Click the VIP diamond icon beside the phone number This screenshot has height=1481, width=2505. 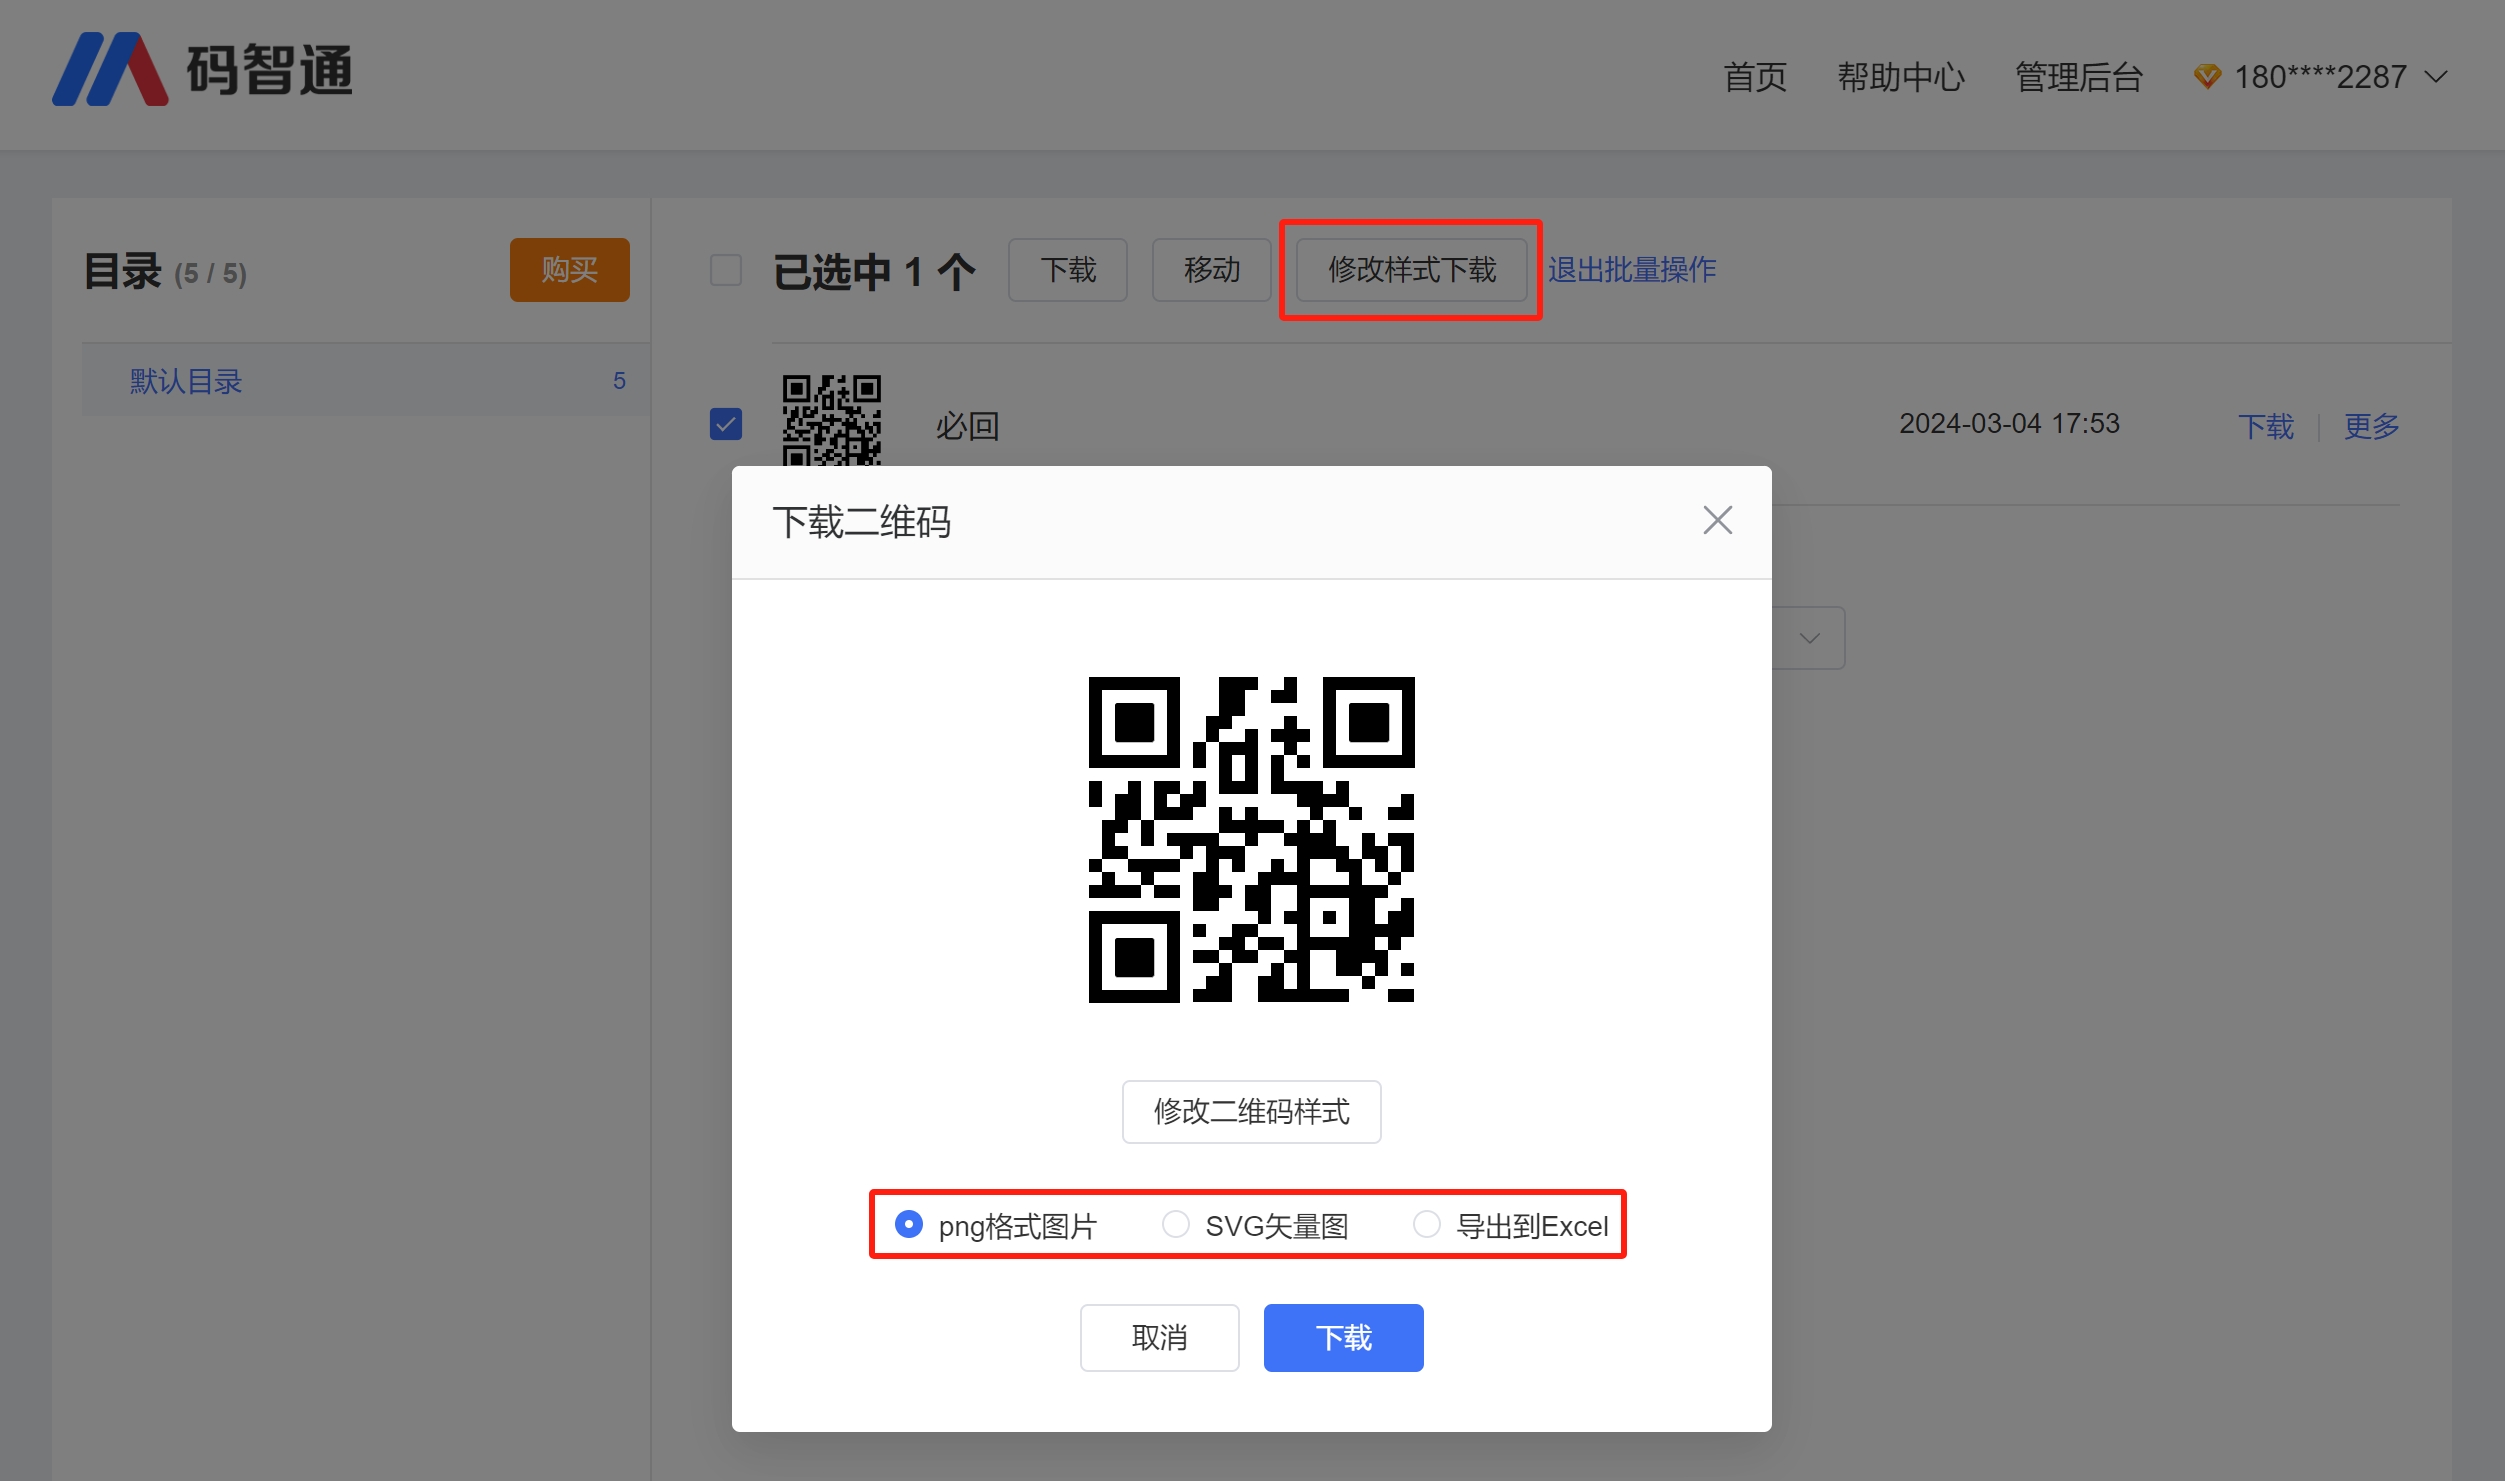2207,76
